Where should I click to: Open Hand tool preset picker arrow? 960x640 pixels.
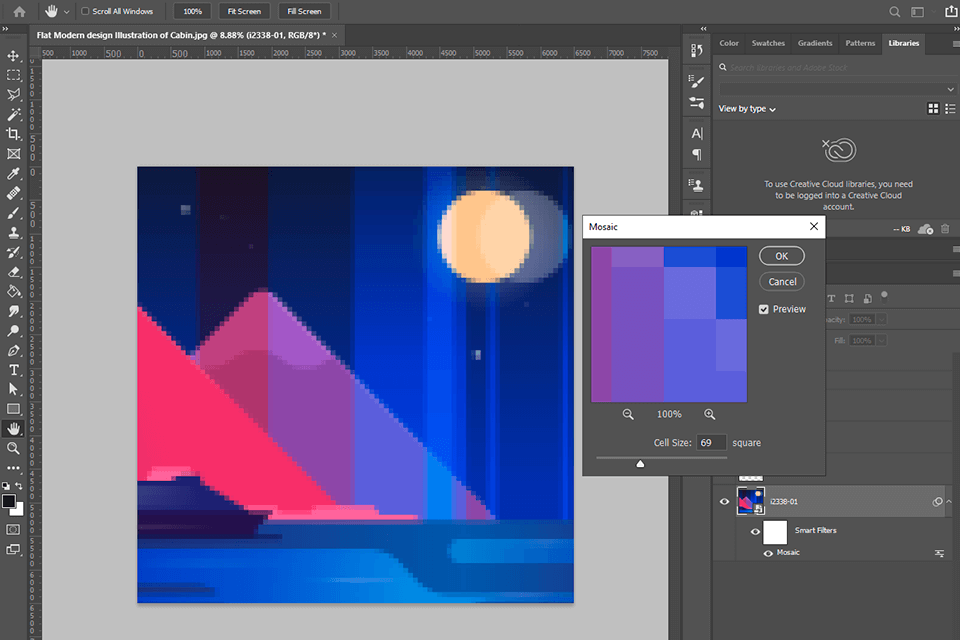67,12
